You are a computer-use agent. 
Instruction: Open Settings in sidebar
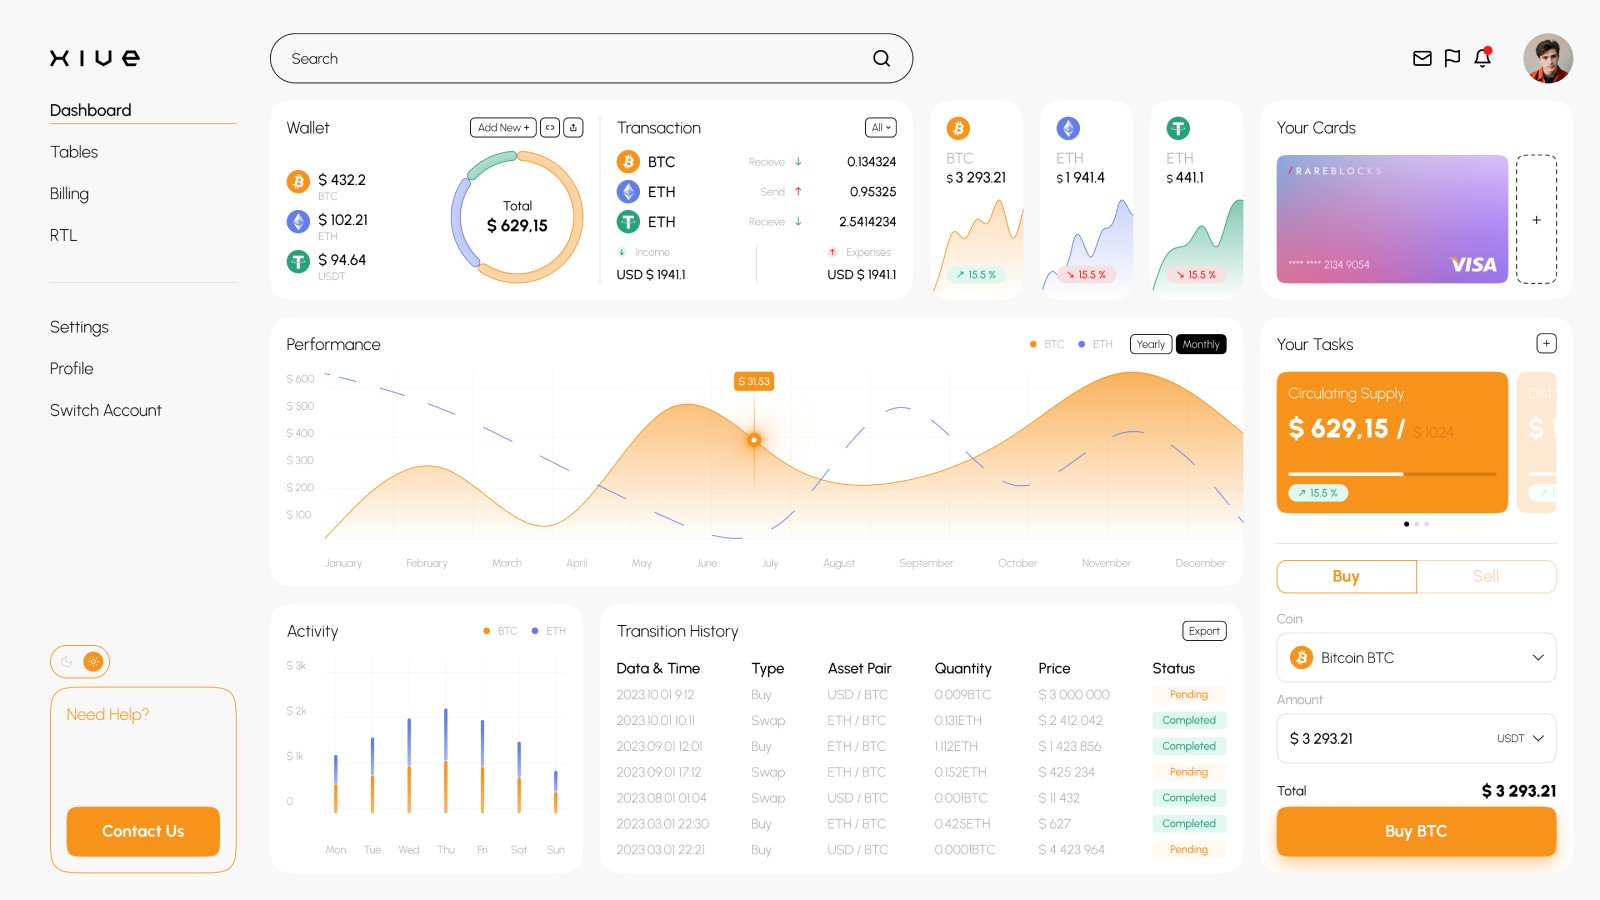pos(79,327)
